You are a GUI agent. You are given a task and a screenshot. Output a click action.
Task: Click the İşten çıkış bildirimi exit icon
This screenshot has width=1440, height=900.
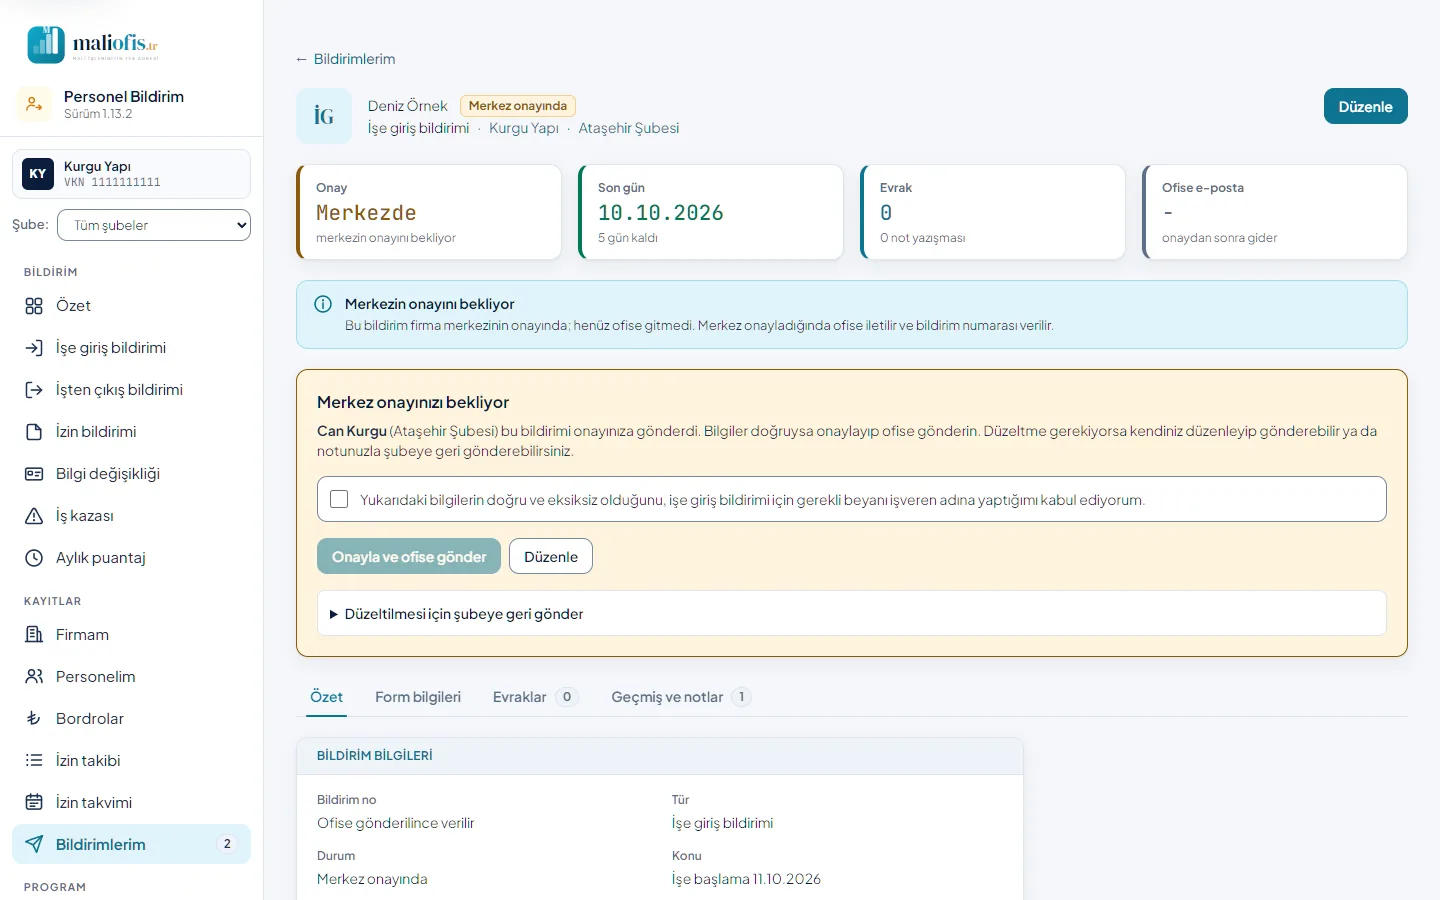click(x=34, y=390)
